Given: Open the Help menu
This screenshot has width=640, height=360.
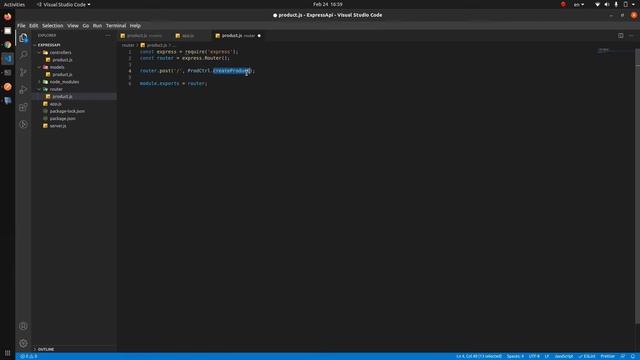Looking at the screenshot, I should point(135,26).
